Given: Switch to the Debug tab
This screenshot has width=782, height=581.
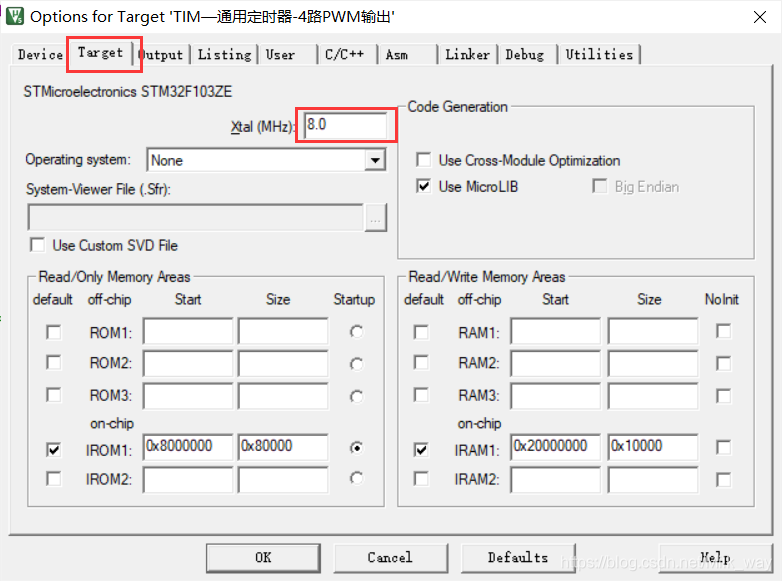Looking at the screenshot, I should point(525,54).
